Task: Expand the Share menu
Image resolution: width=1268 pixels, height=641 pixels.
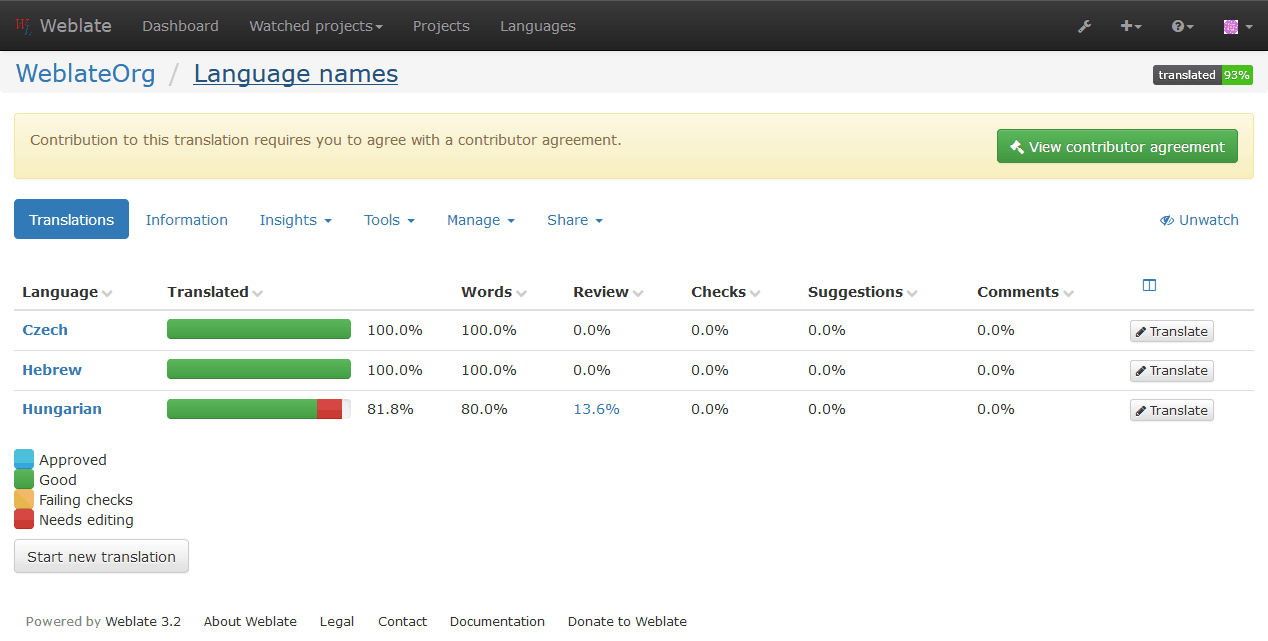Action: [575, 220]
